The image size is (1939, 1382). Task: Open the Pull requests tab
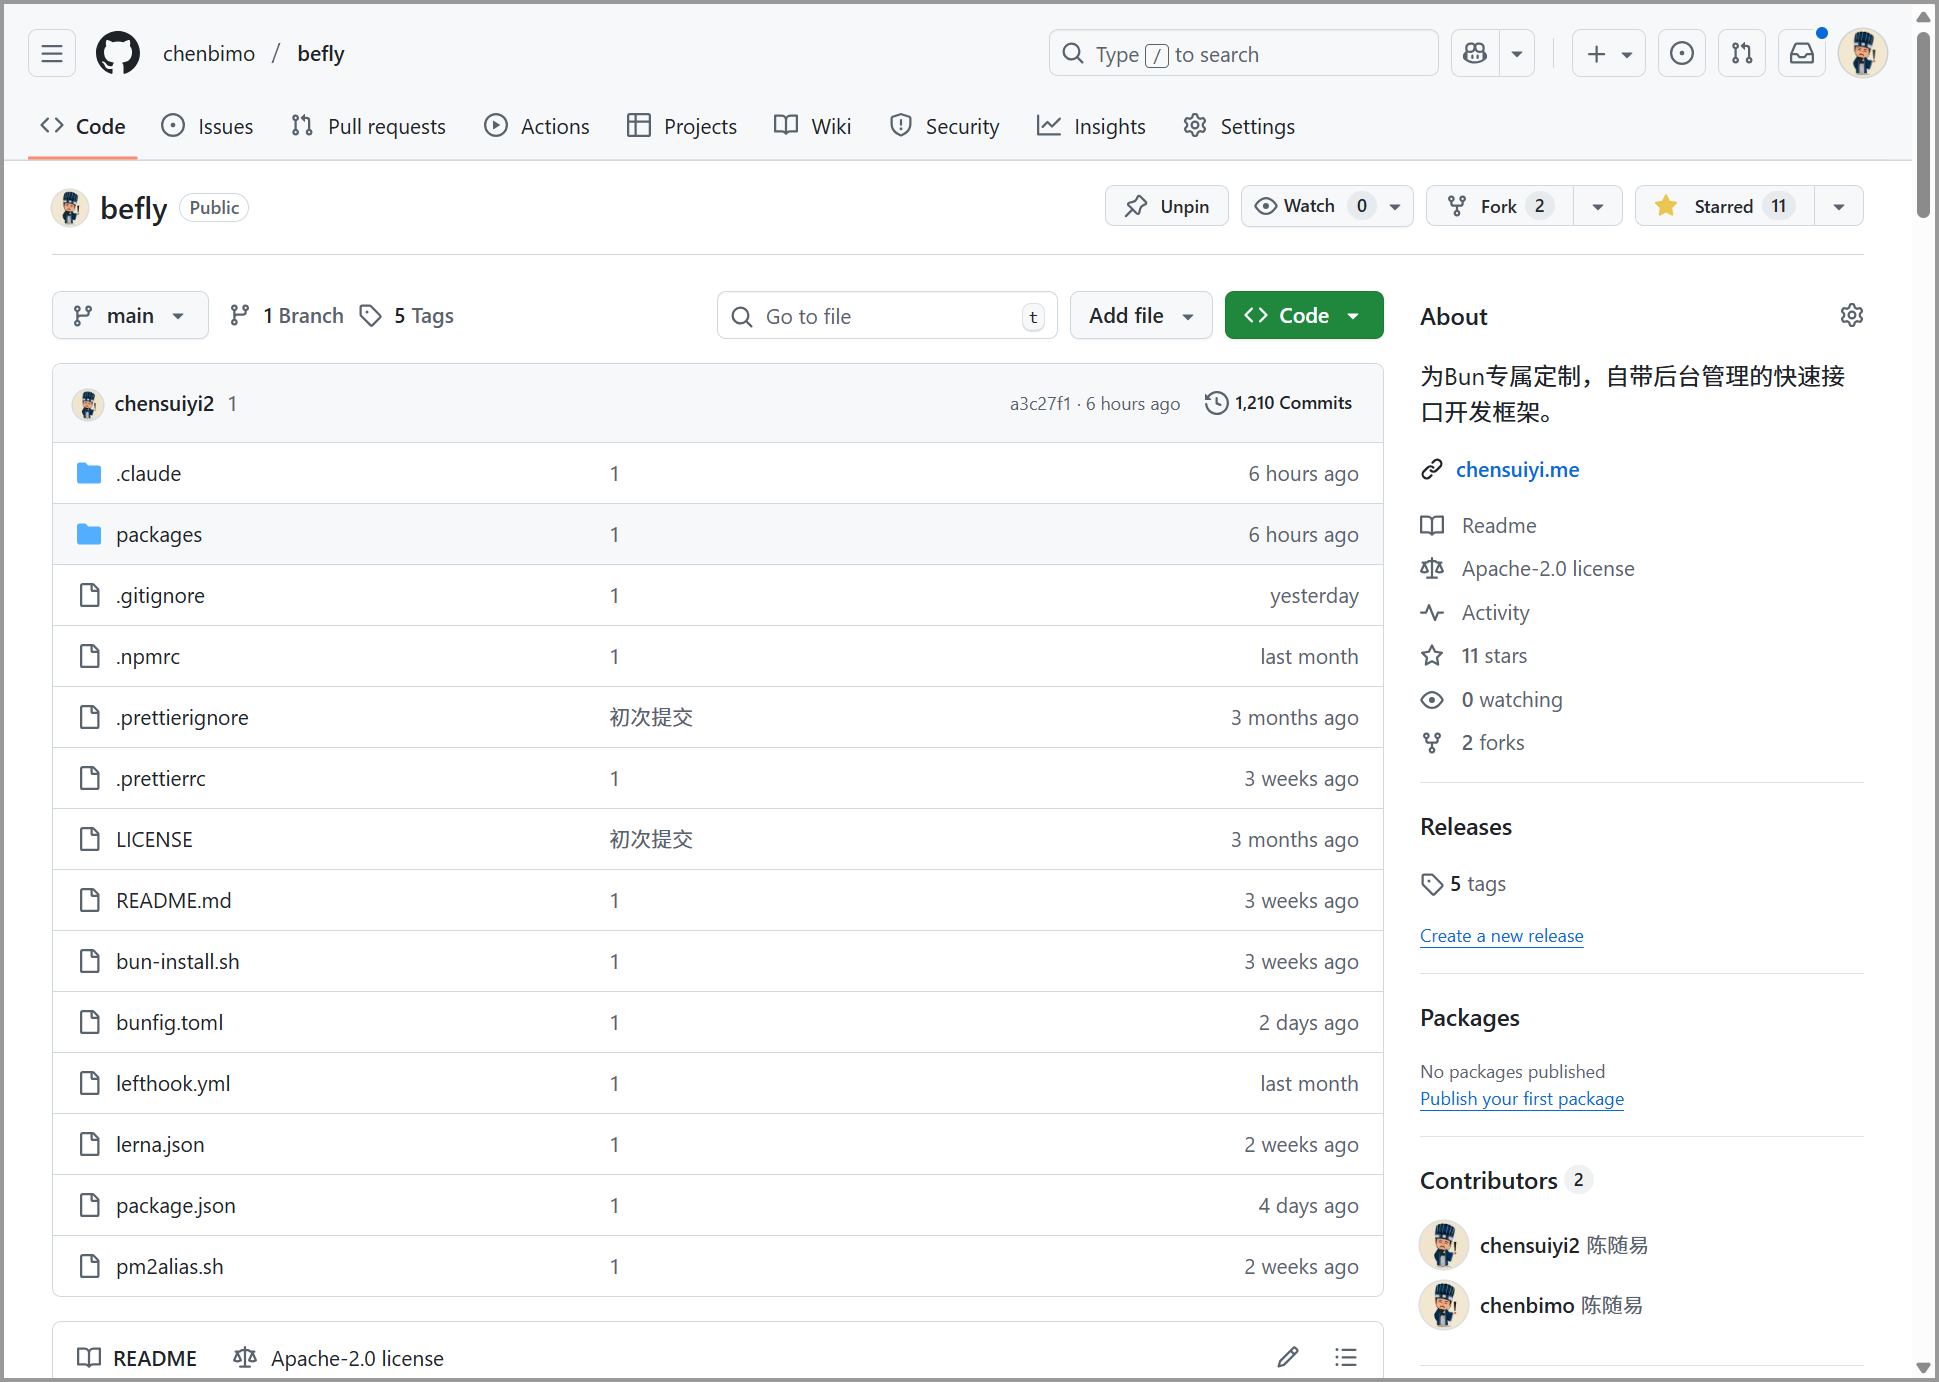coord(369,127)
